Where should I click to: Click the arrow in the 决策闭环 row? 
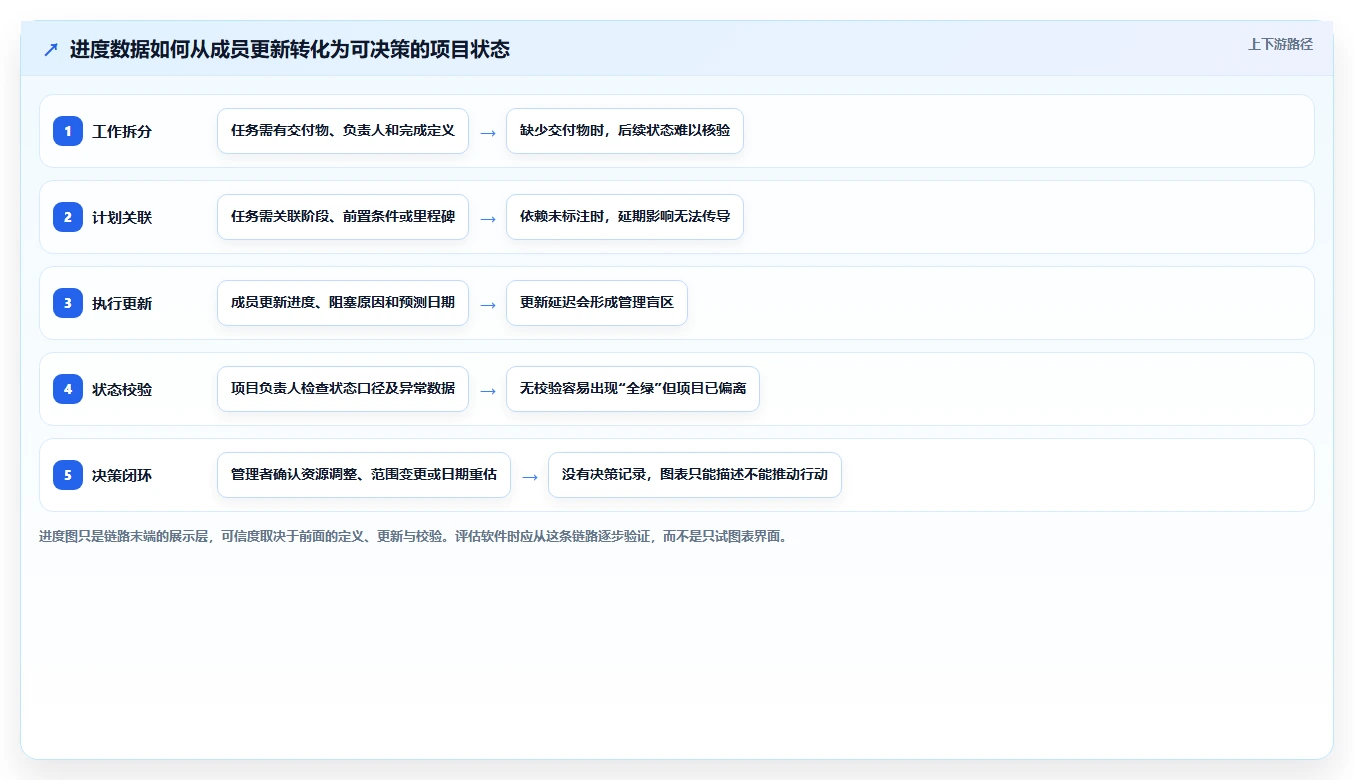point(530,476)
